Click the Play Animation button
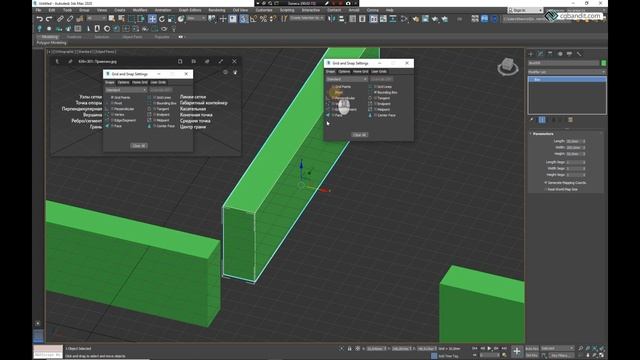Viewport: 640px width, 360px height. coord(489,348)
